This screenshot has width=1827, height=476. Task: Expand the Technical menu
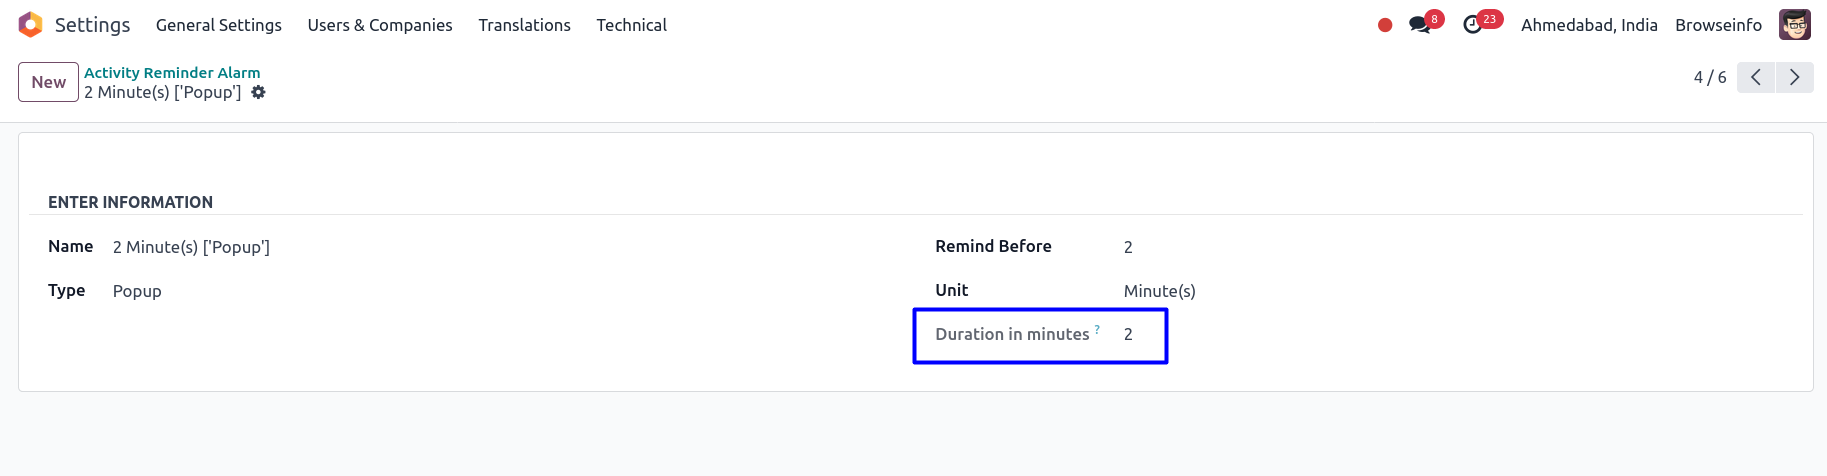tap(631, 25)
